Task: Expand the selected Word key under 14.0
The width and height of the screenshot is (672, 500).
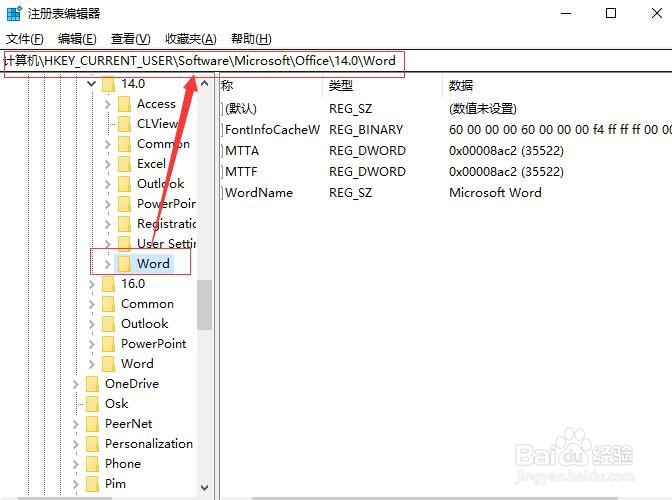Action: coord(108,264)
